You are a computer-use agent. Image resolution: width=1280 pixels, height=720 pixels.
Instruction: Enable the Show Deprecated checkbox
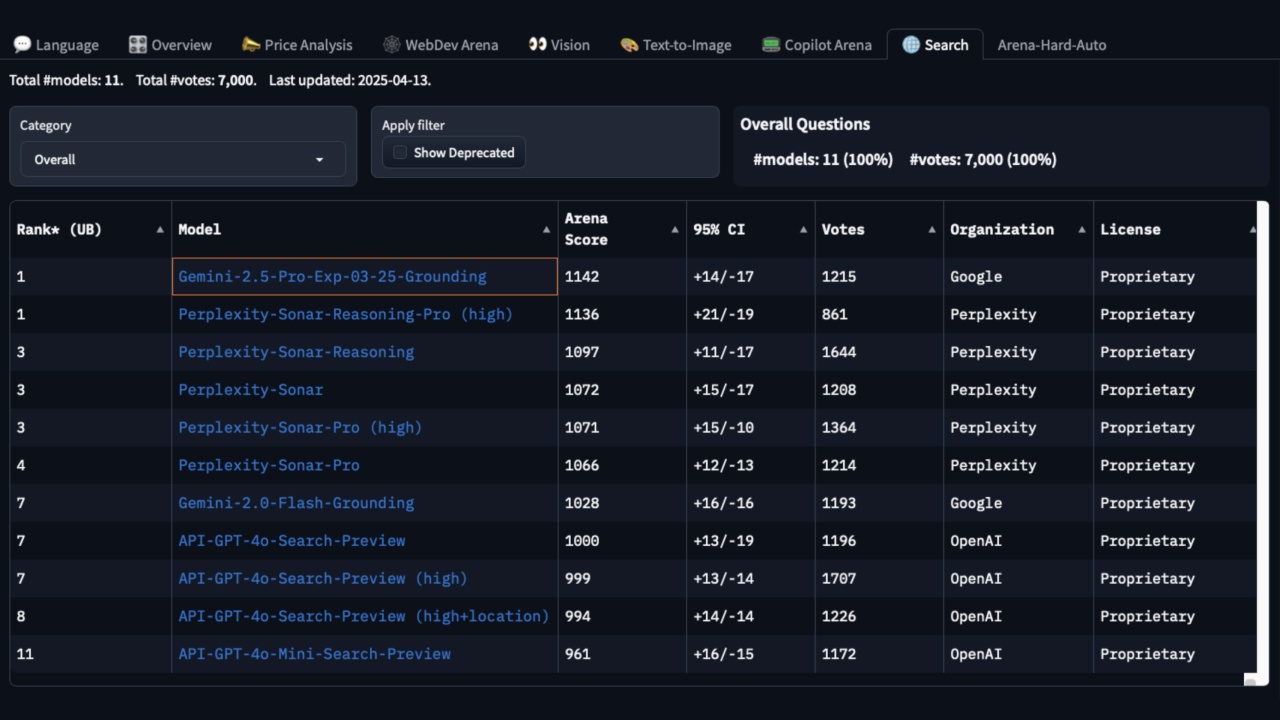400,153
